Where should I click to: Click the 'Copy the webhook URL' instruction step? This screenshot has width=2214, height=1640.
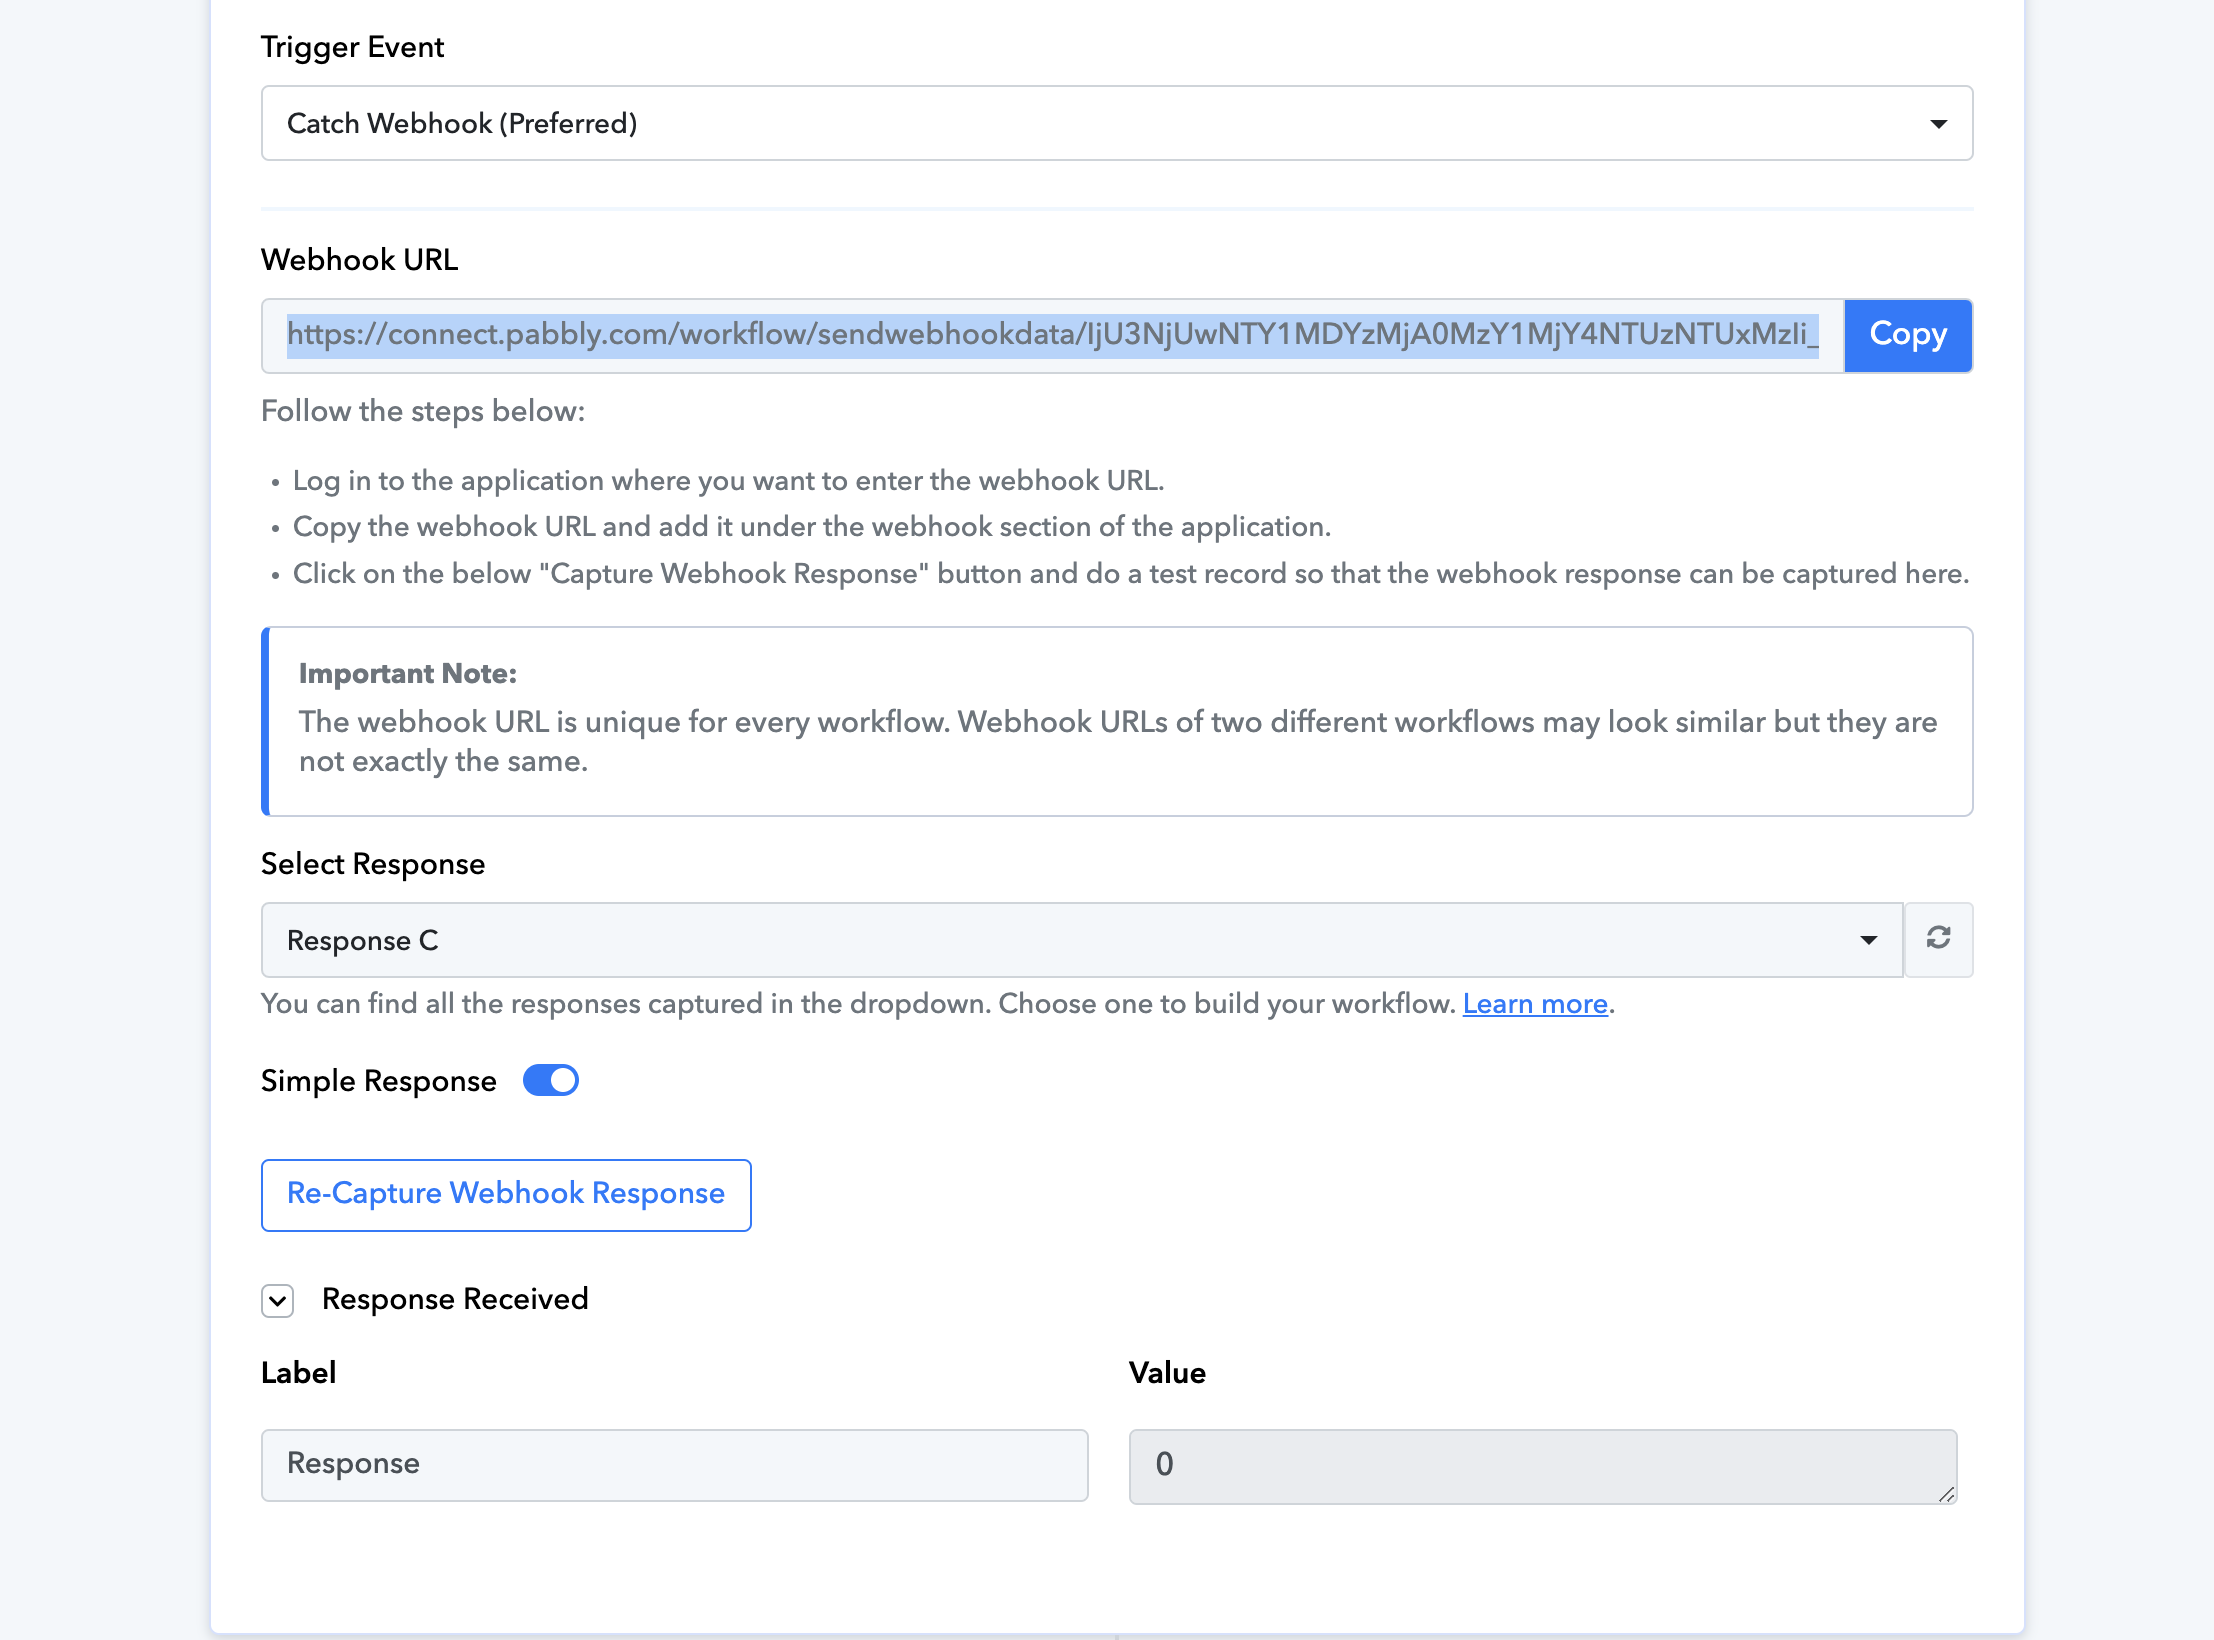pos(811,527)
